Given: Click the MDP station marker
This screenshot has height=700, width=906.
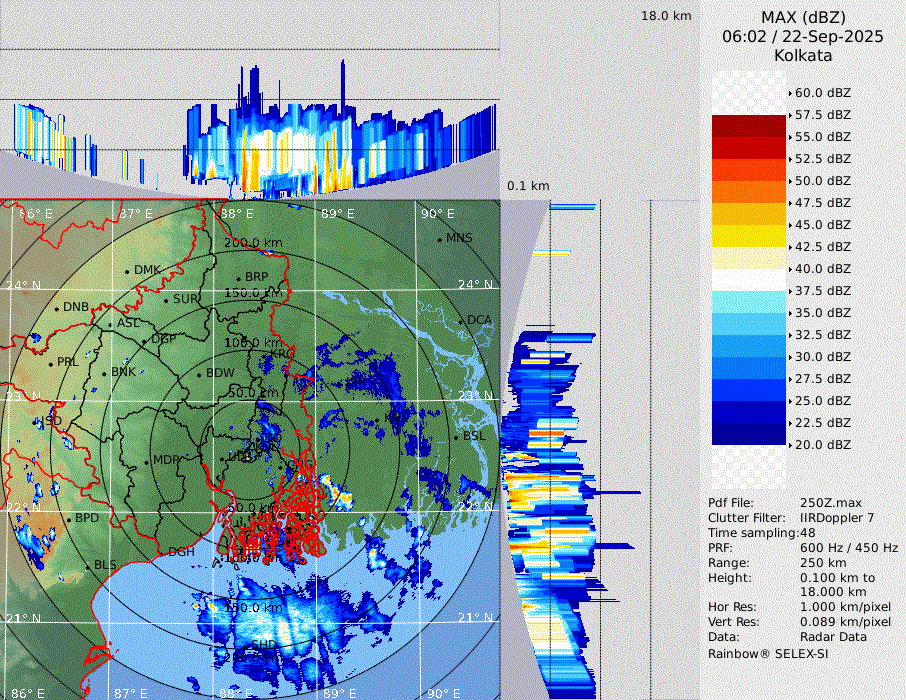Looking at the screenshot, I should tap(146, 461).
